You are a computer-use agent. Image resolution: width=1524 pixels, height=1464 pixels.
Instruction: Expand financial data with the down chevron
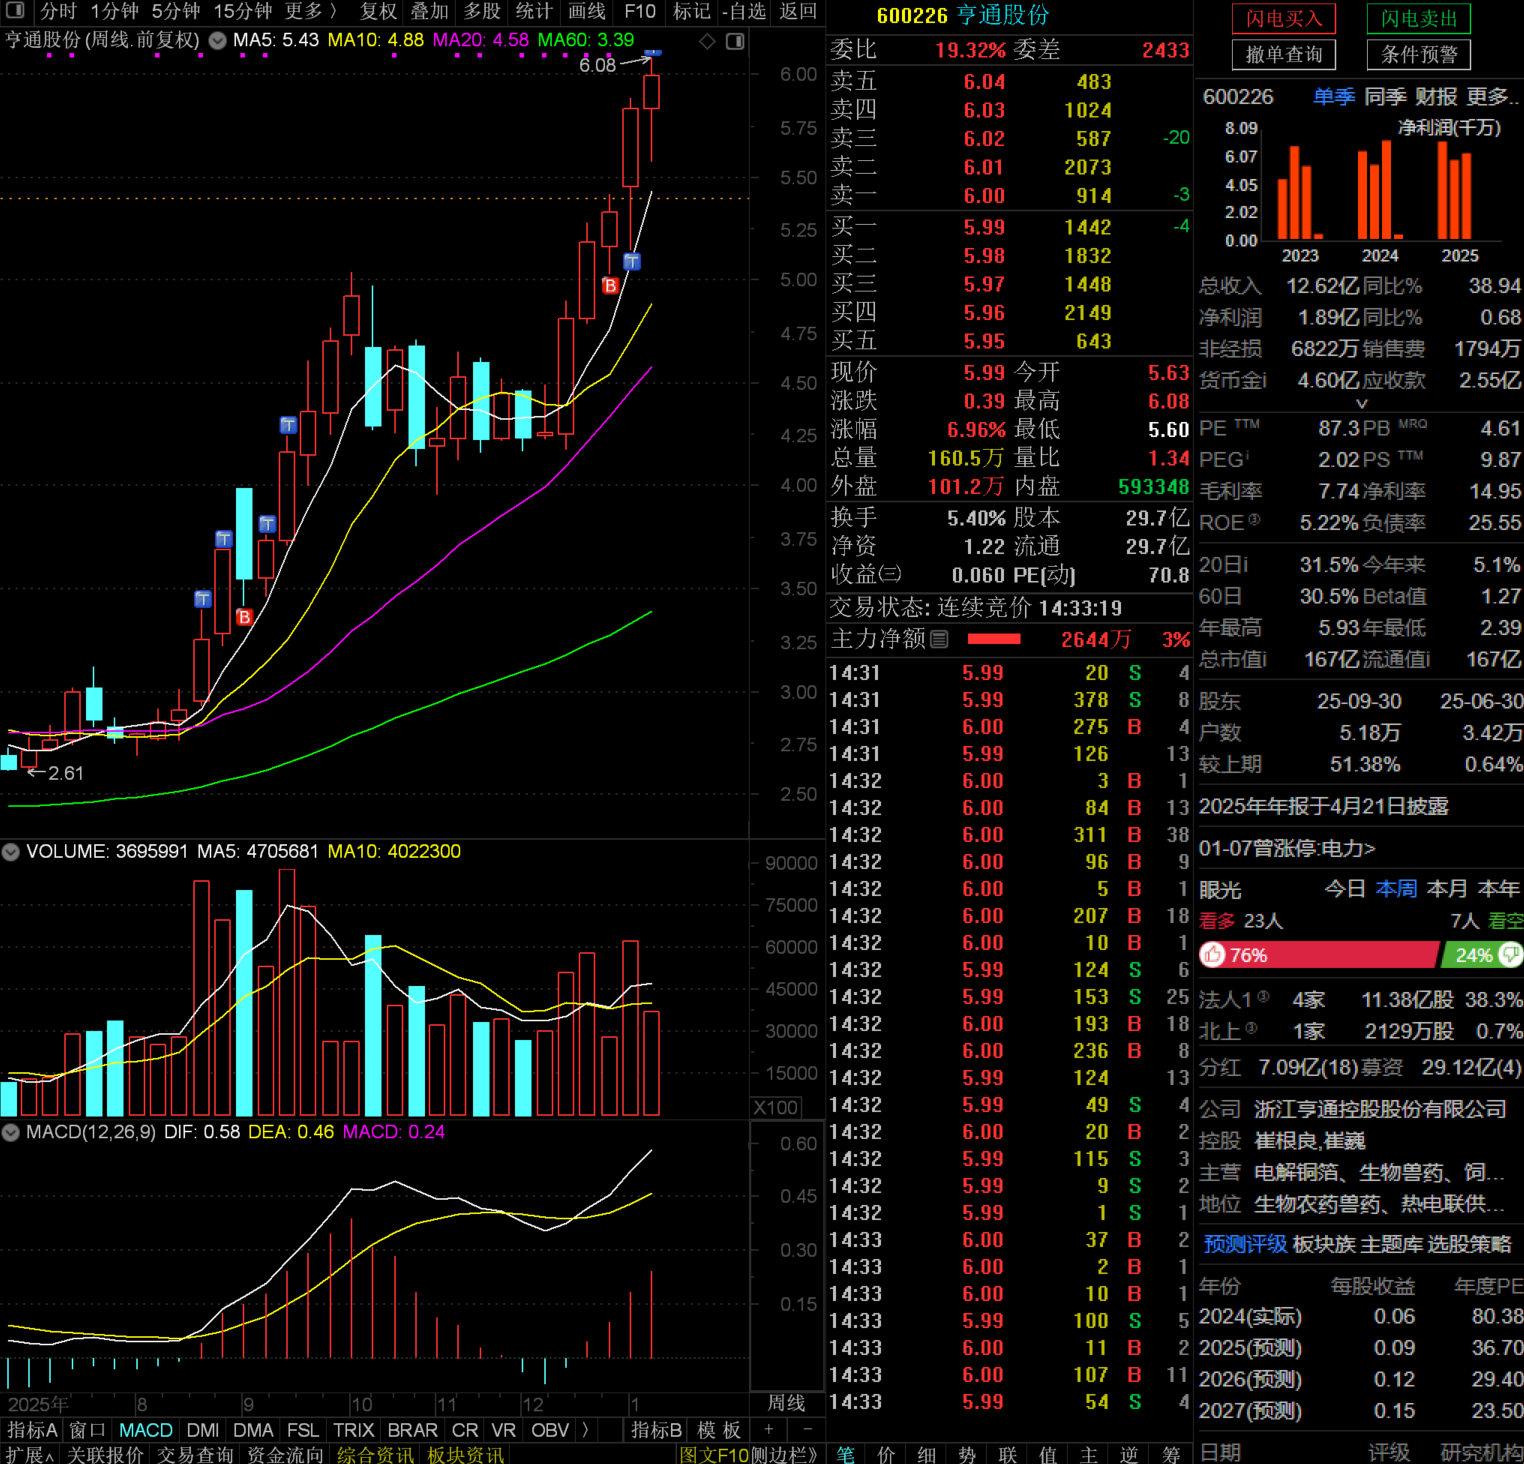click(x=1361, y=404)
